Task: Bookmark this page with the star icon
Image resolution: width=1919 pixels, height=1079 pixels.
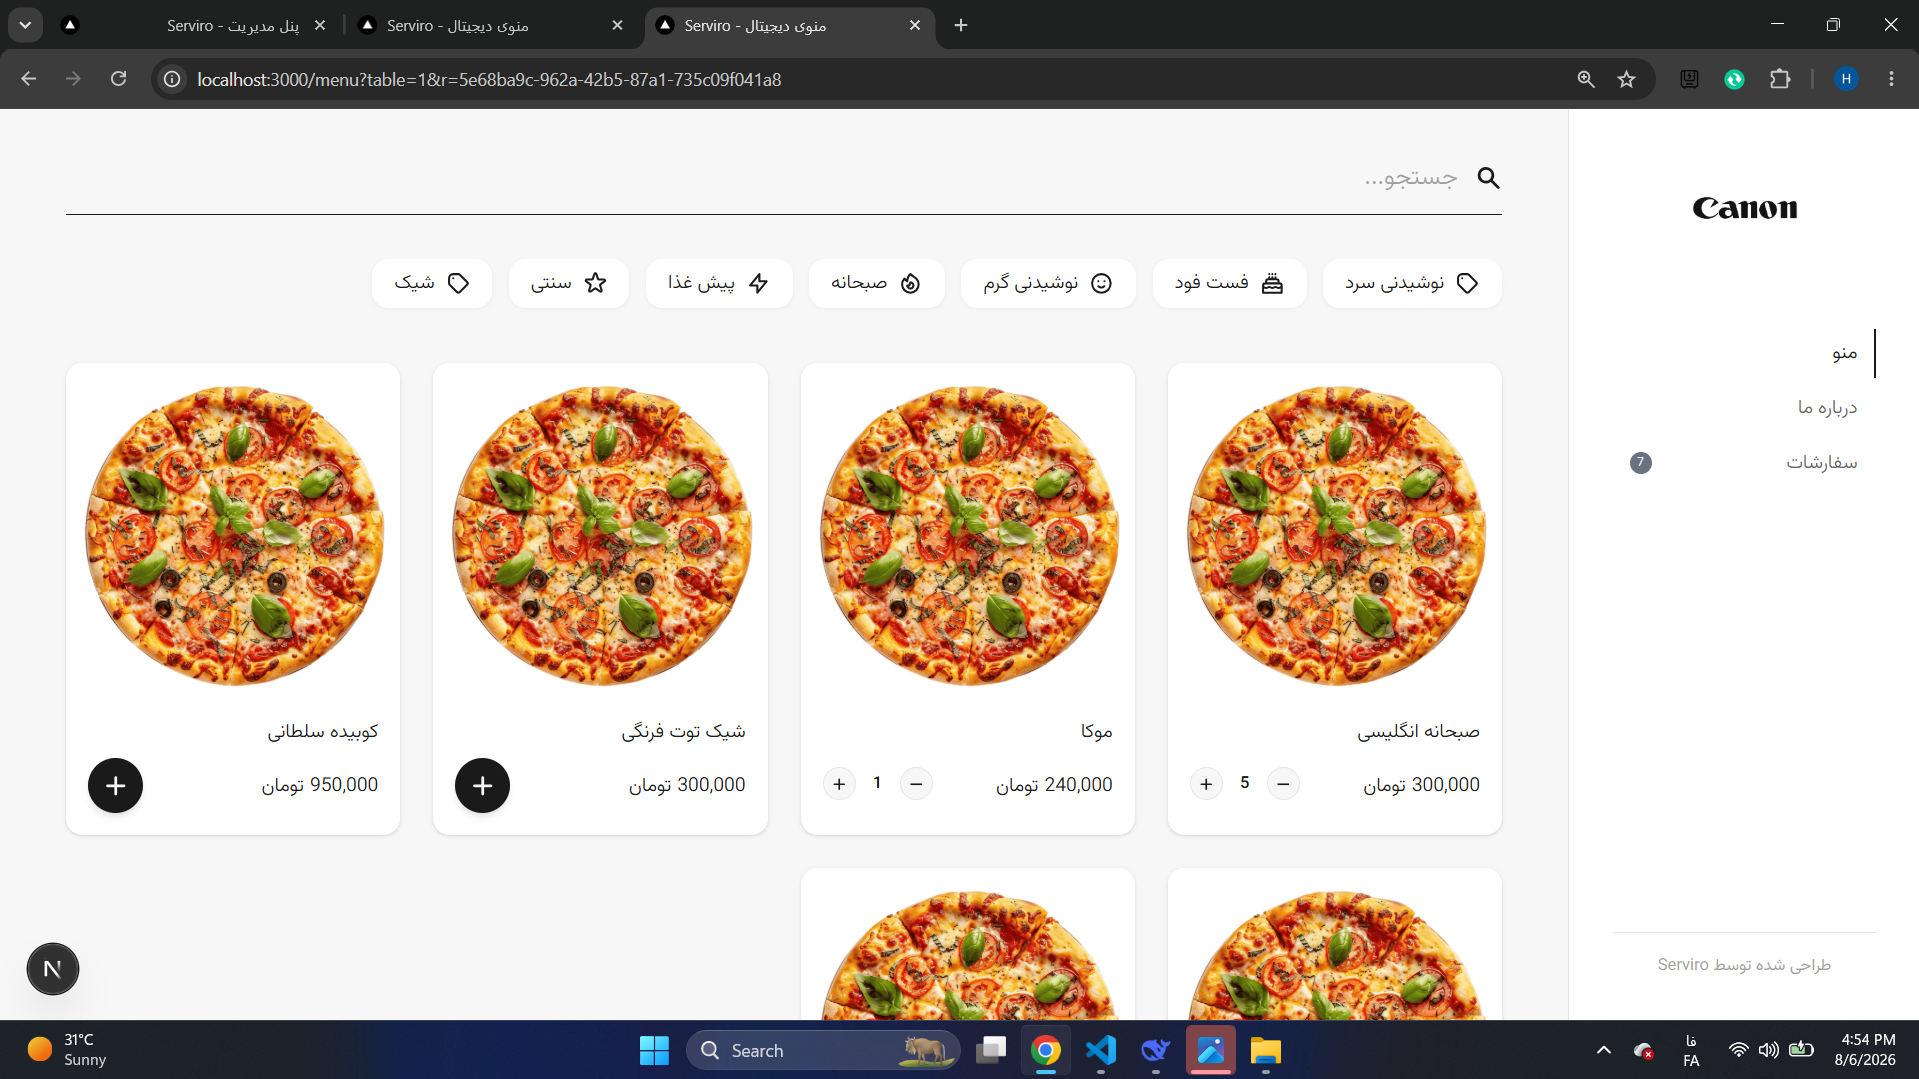Action: click(1627, 79)
